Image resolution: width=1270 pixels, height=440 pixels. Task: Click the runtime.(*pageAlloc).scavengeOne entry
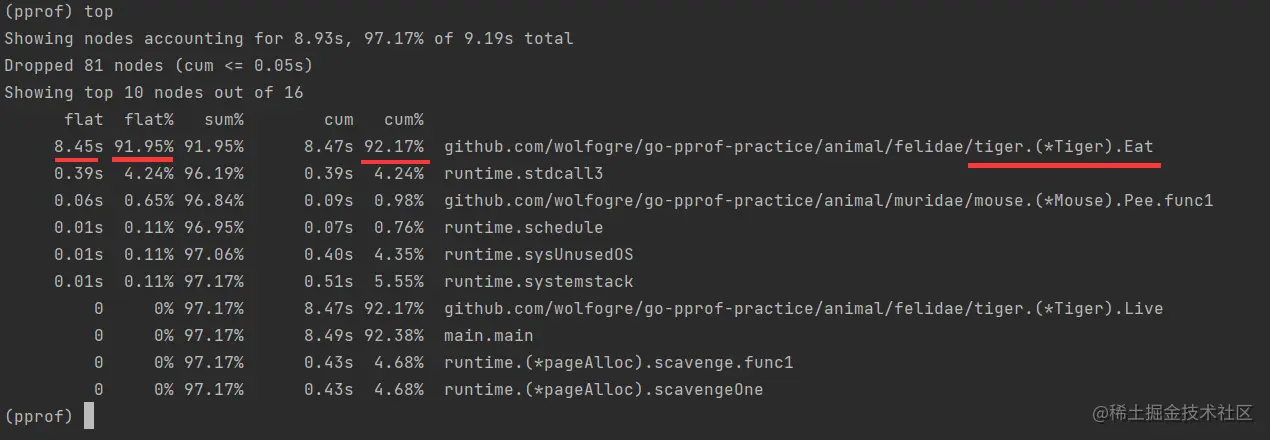click(x=603, y=389)
